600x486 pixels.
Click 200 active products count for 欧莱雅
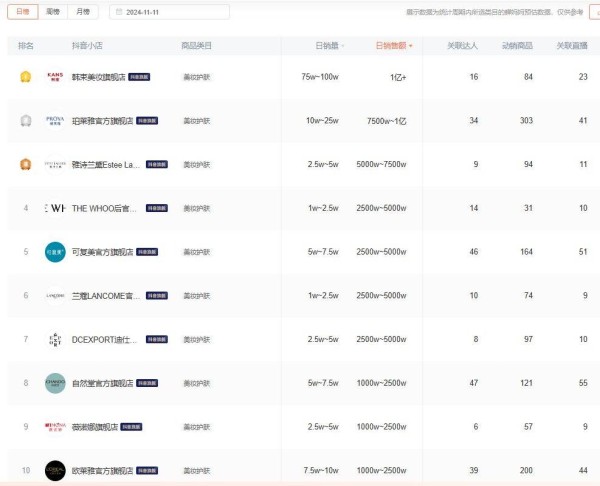click(526, 470)
